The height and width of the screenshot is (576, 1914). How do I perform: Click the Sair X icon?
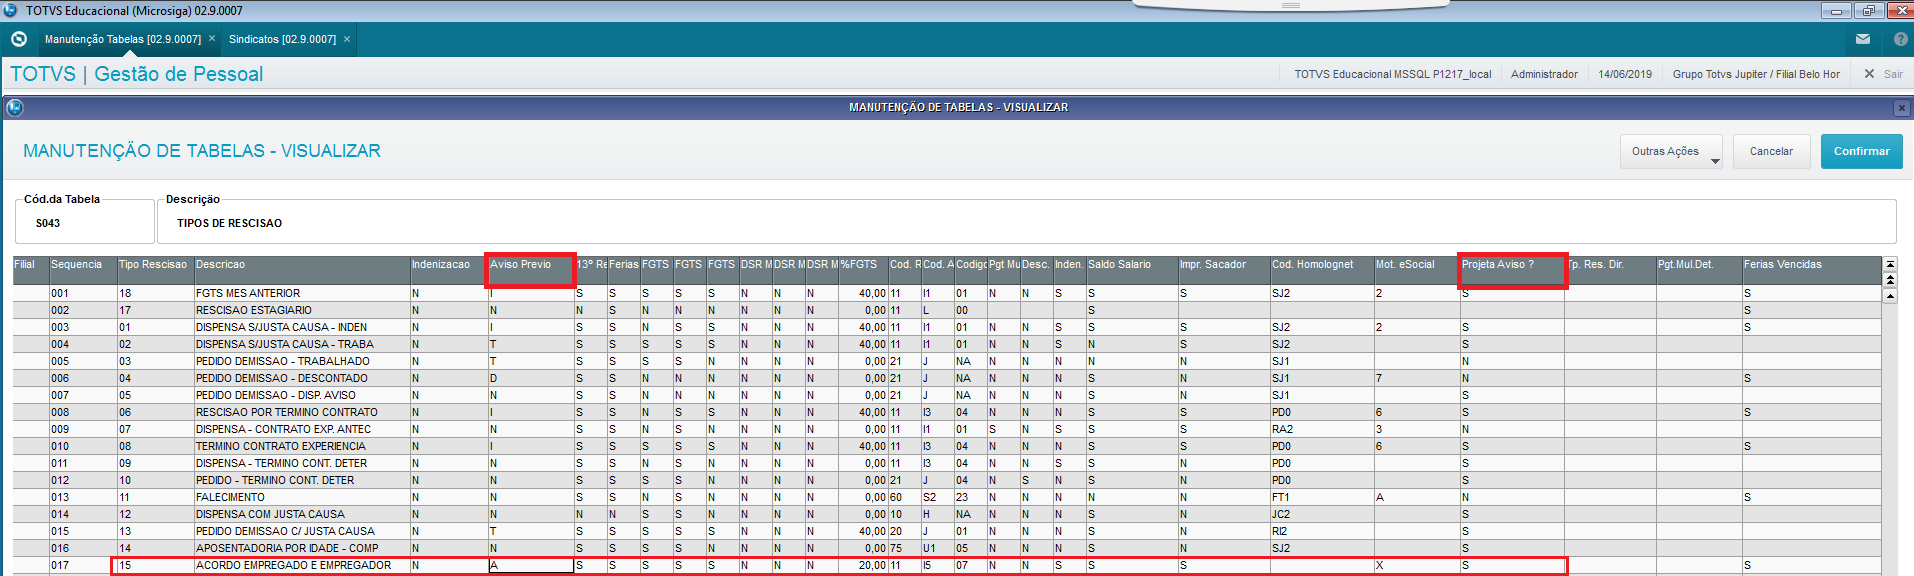1869,74
